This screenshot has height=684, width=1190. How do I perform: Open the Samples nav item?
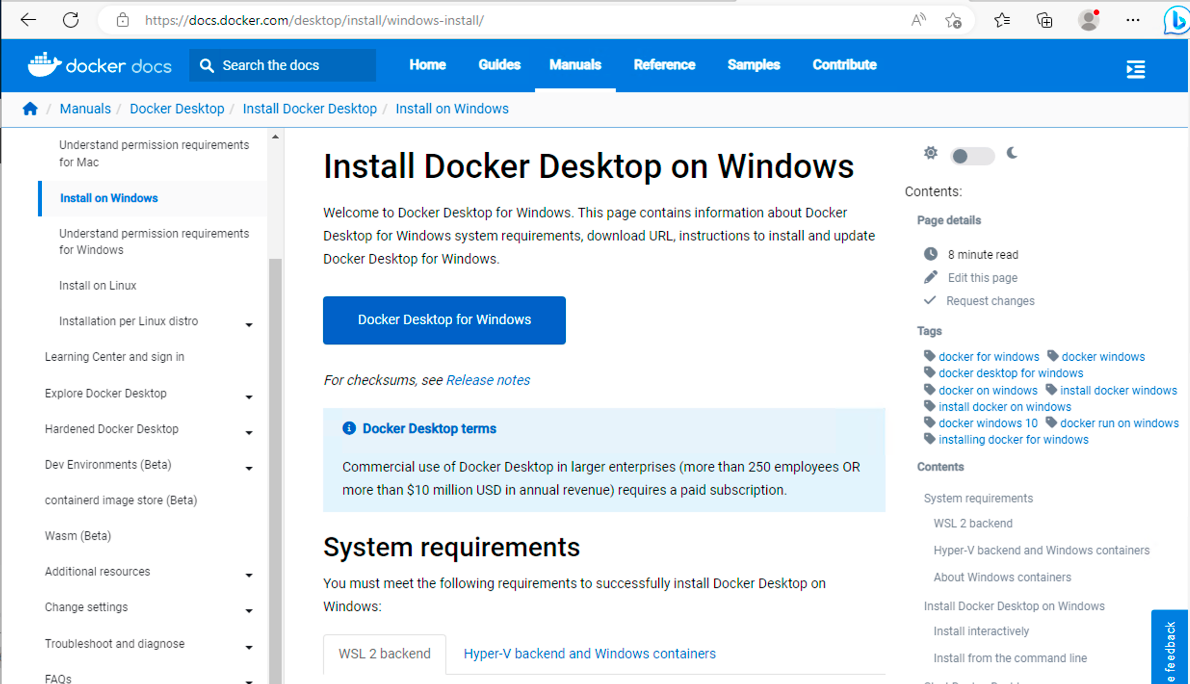click(754, 65)
